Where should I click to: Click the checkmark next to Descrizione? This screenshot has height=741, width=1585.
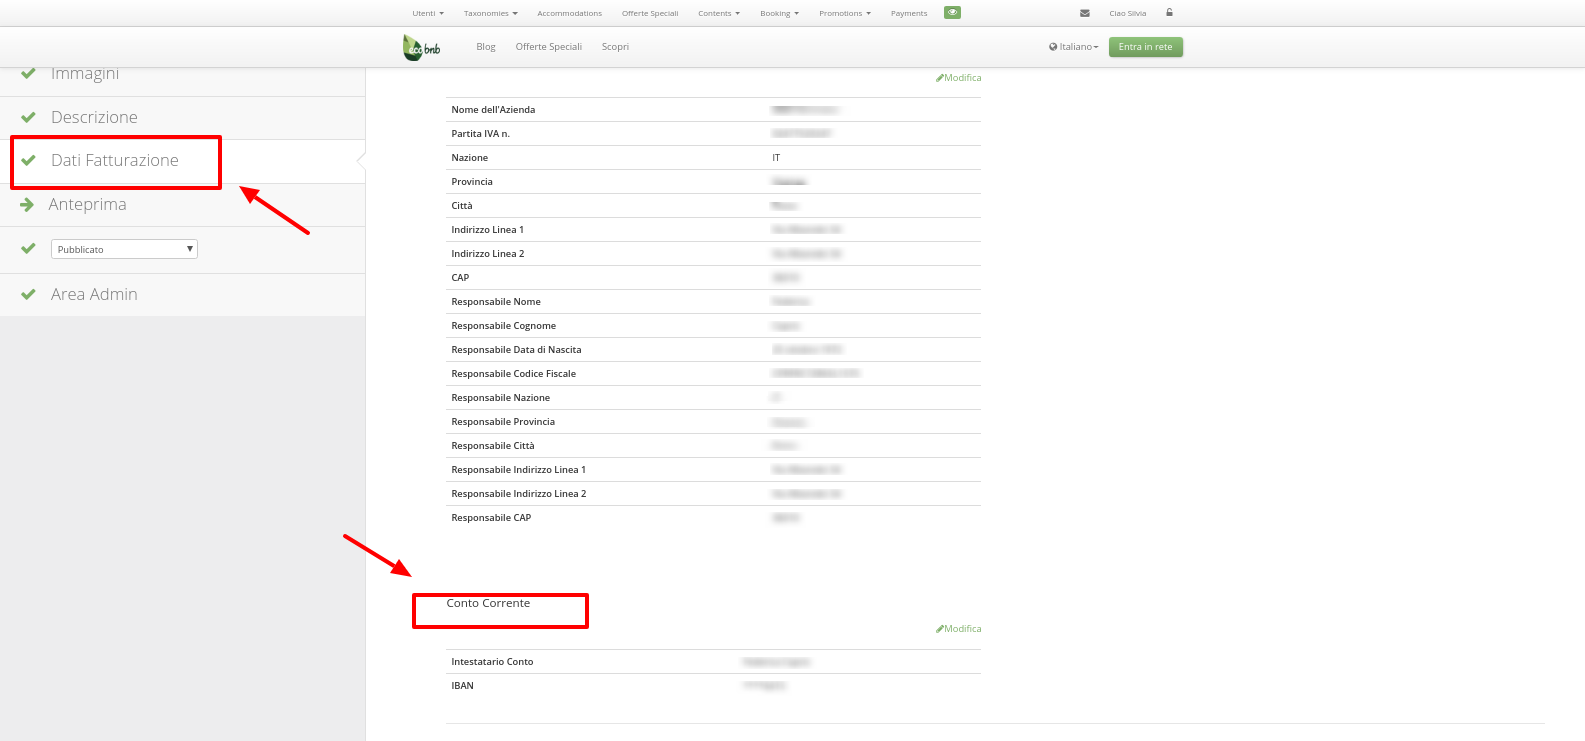pyautogui.click(x=28, y=117)
